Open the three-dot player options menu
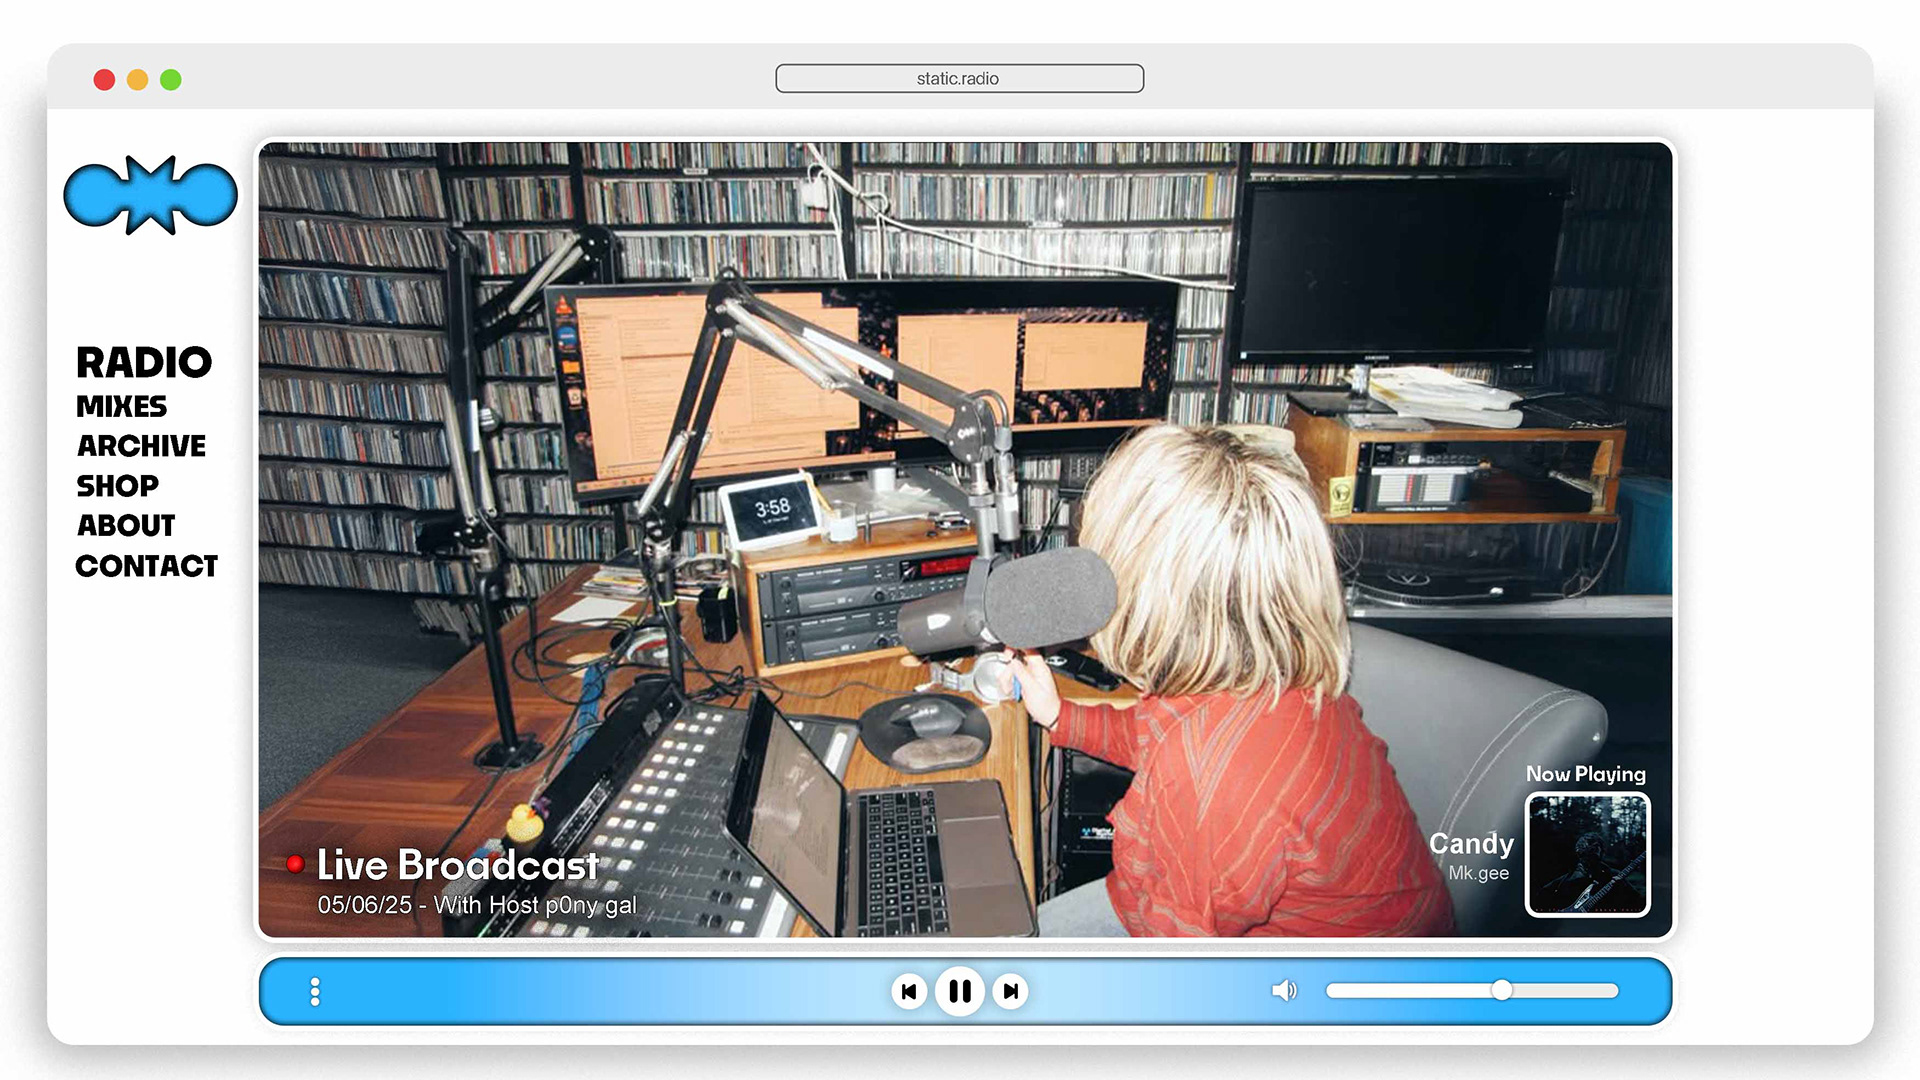 coord(315,991)
